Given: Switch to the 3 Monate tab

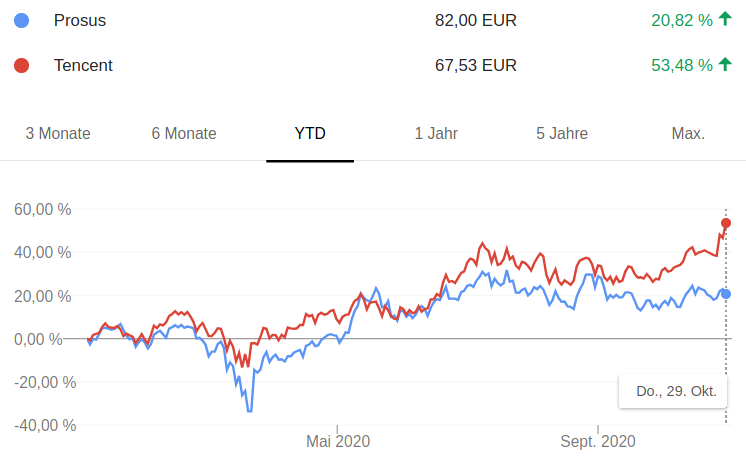Looking at the screenshot, I should pyautogui.click(x=58, y=134).
